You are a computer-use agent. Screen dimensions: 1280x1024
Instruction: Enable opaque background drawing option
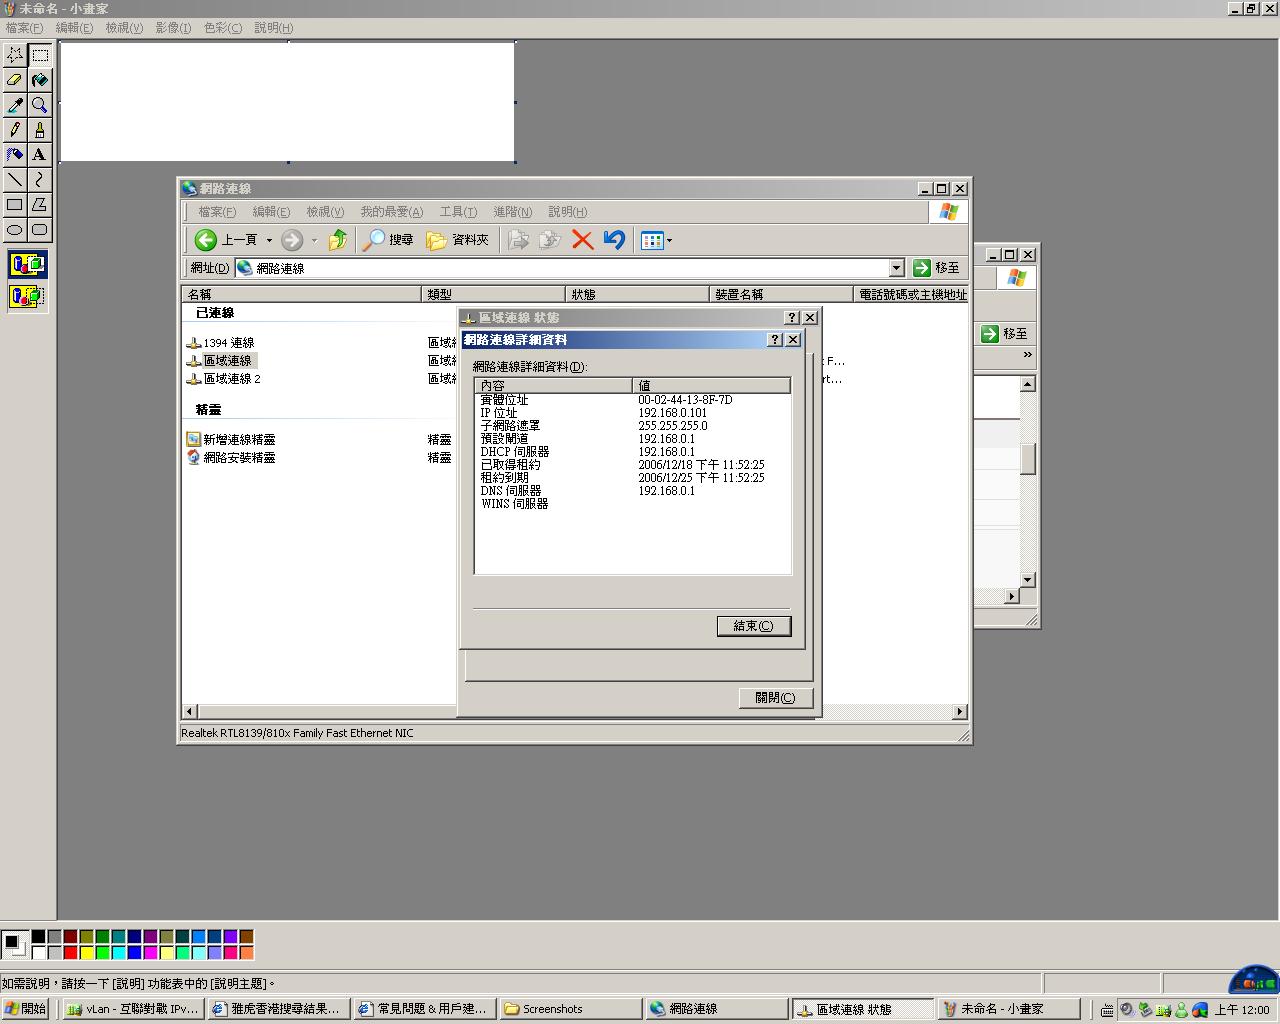coord(27,265)
